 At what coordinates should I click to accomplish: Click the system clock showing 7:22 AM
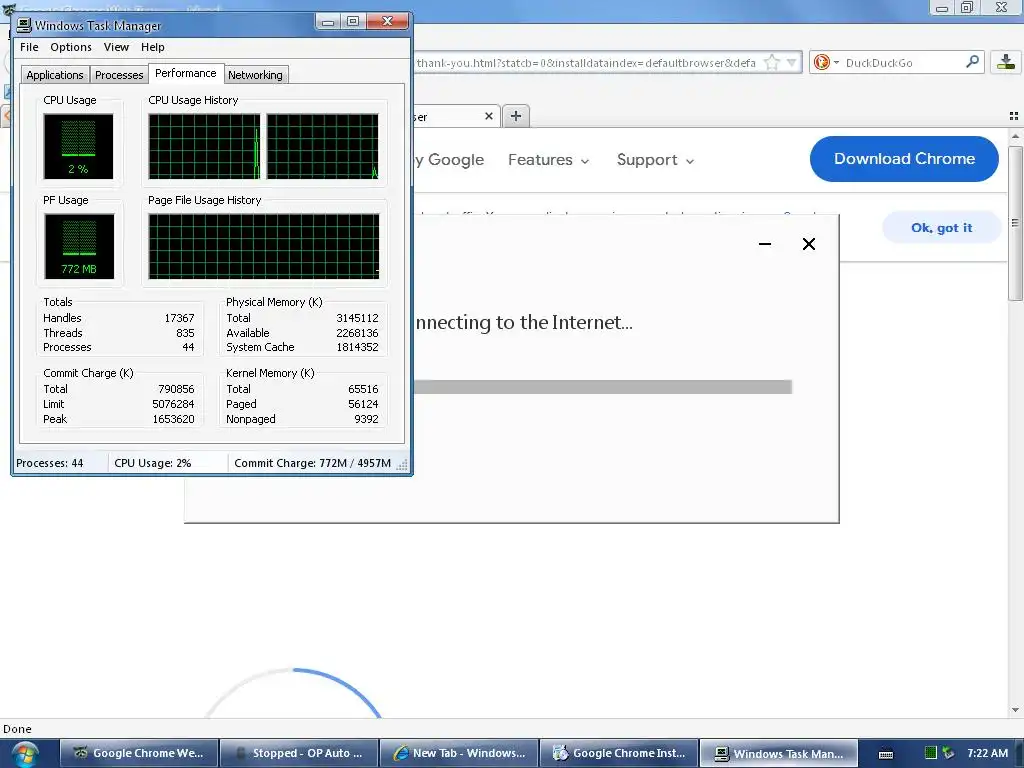[x=987, y=753]
